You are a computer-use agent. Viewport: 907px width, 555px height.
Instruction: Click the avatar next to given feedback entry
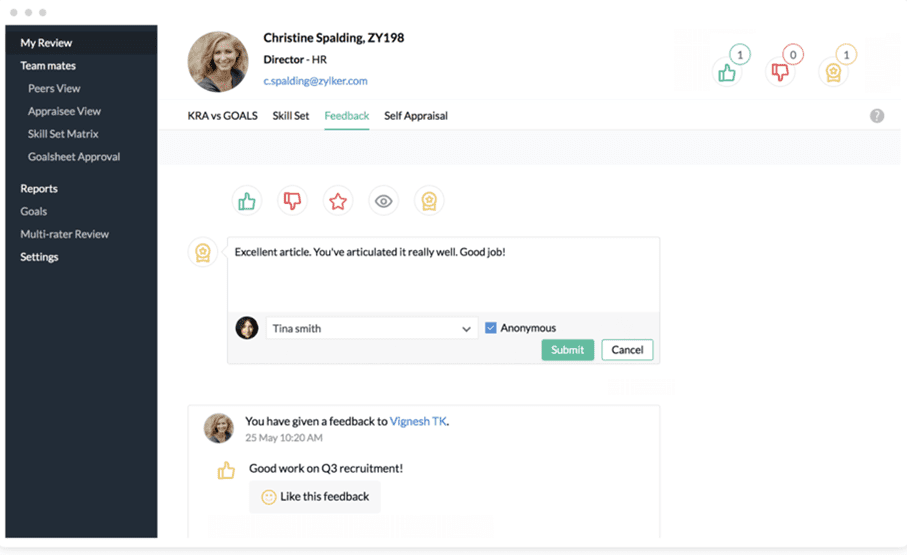coord(219,428)
